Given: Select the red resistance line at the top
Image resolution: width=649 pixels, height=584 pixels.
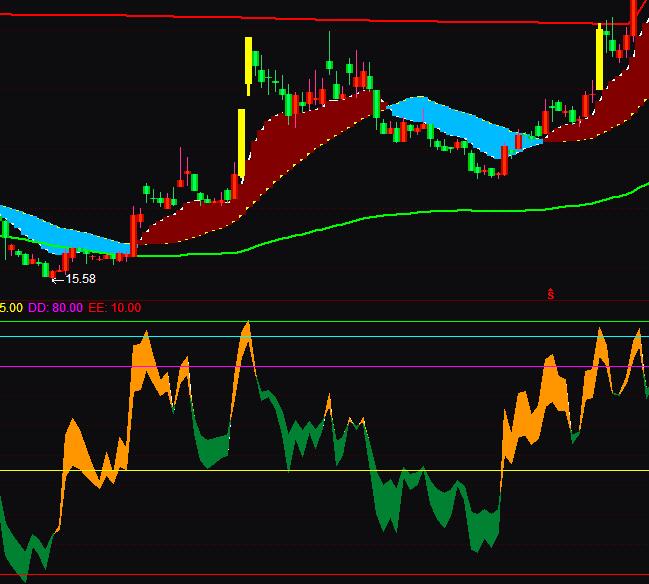Looking at the screenshot, I should pyautogui.click(x=300, y=18).
